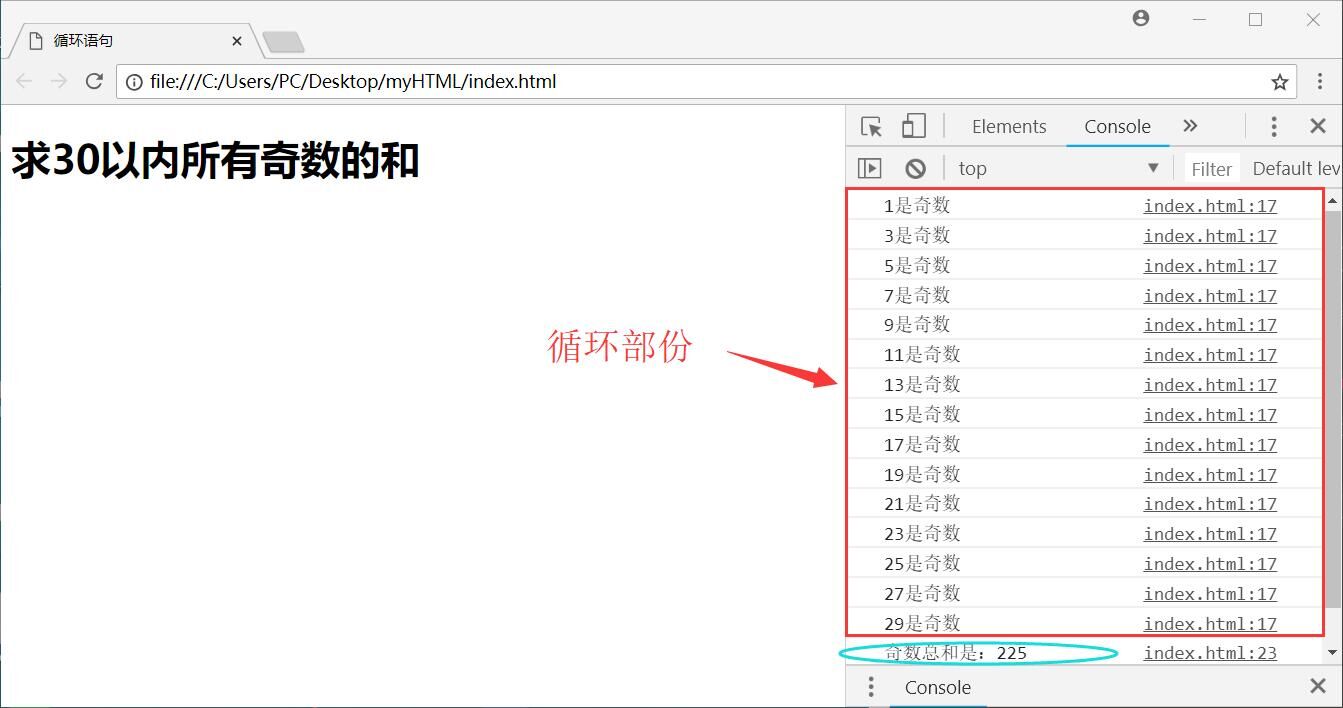Viewport: 1343px width, 708px height.
Task: Open index.html:17 link for 3是奇数
Action: (1210, 236)
